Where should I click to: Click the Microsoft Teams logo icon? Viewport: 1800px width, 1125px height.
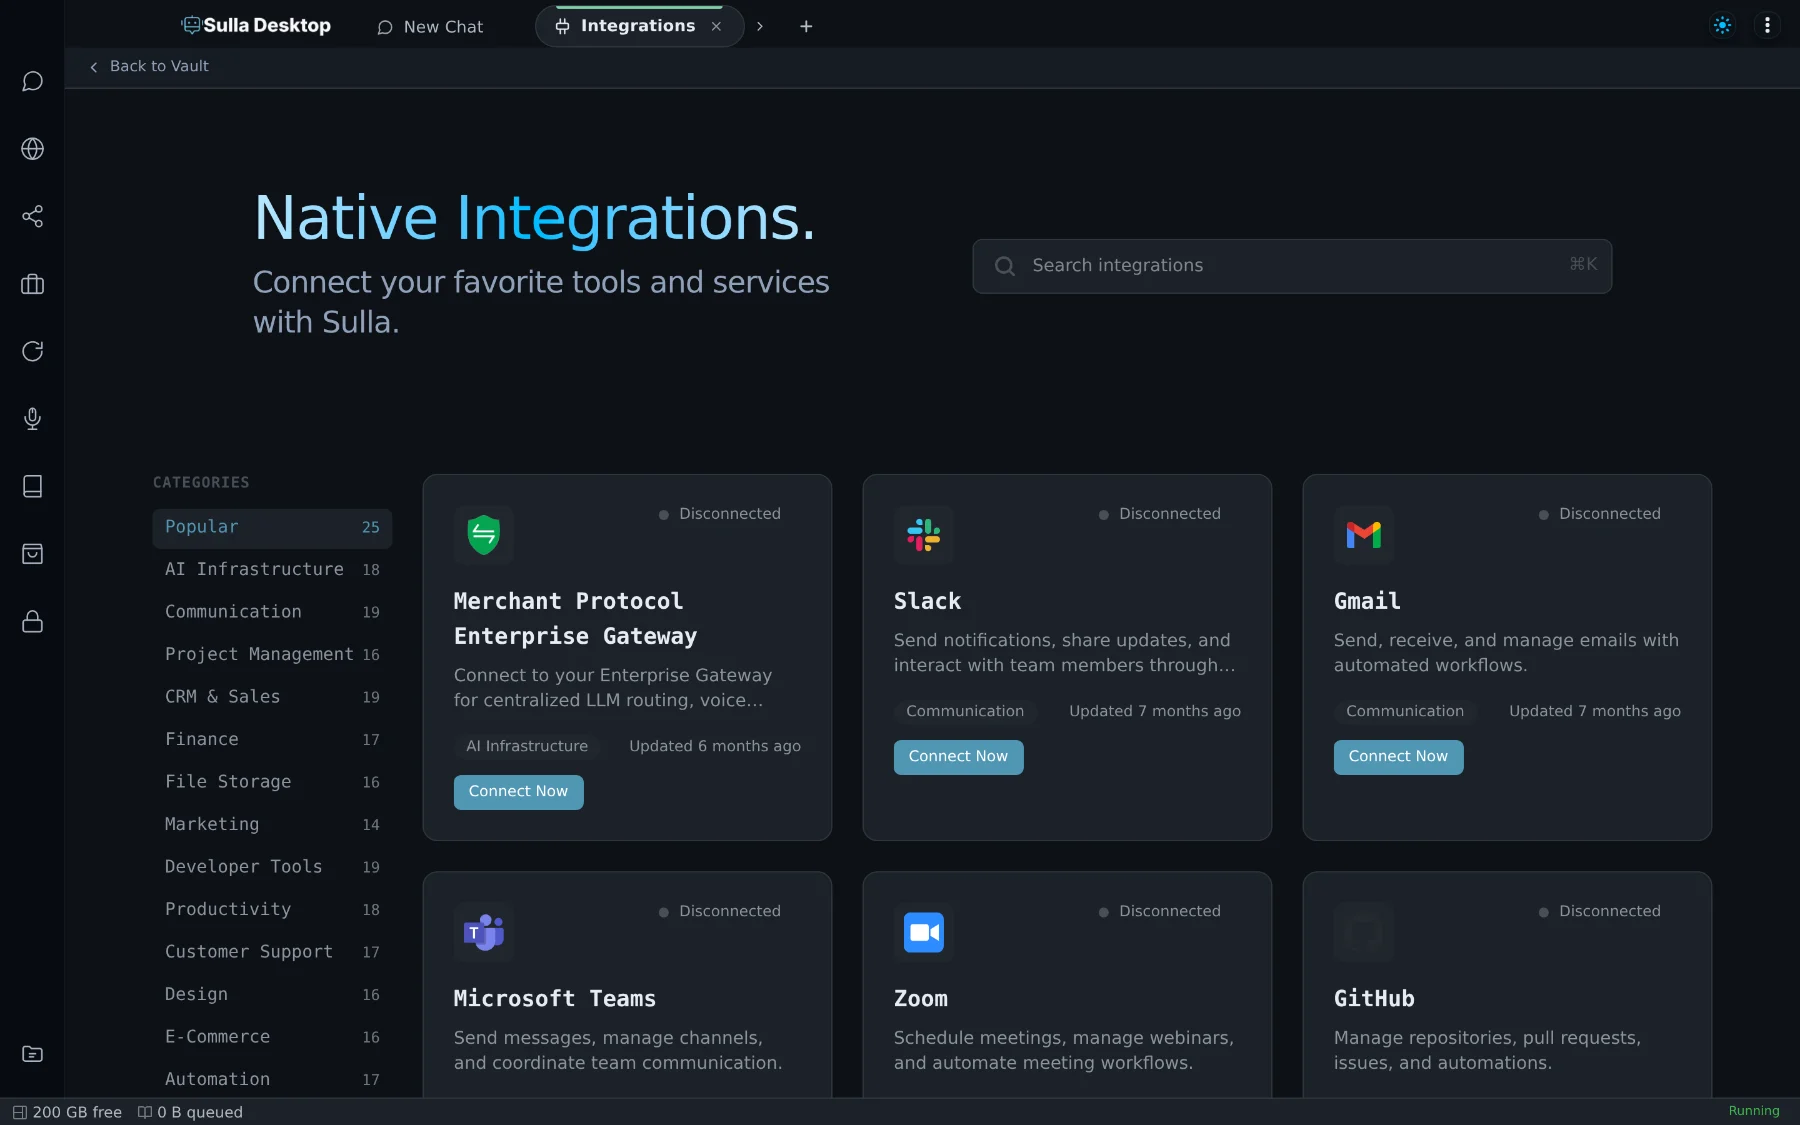point(483,933)
